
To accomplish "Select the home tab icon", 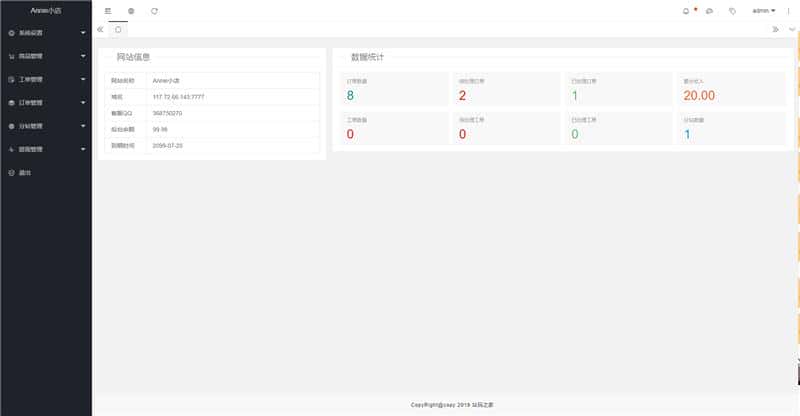I will pos(118,30).
